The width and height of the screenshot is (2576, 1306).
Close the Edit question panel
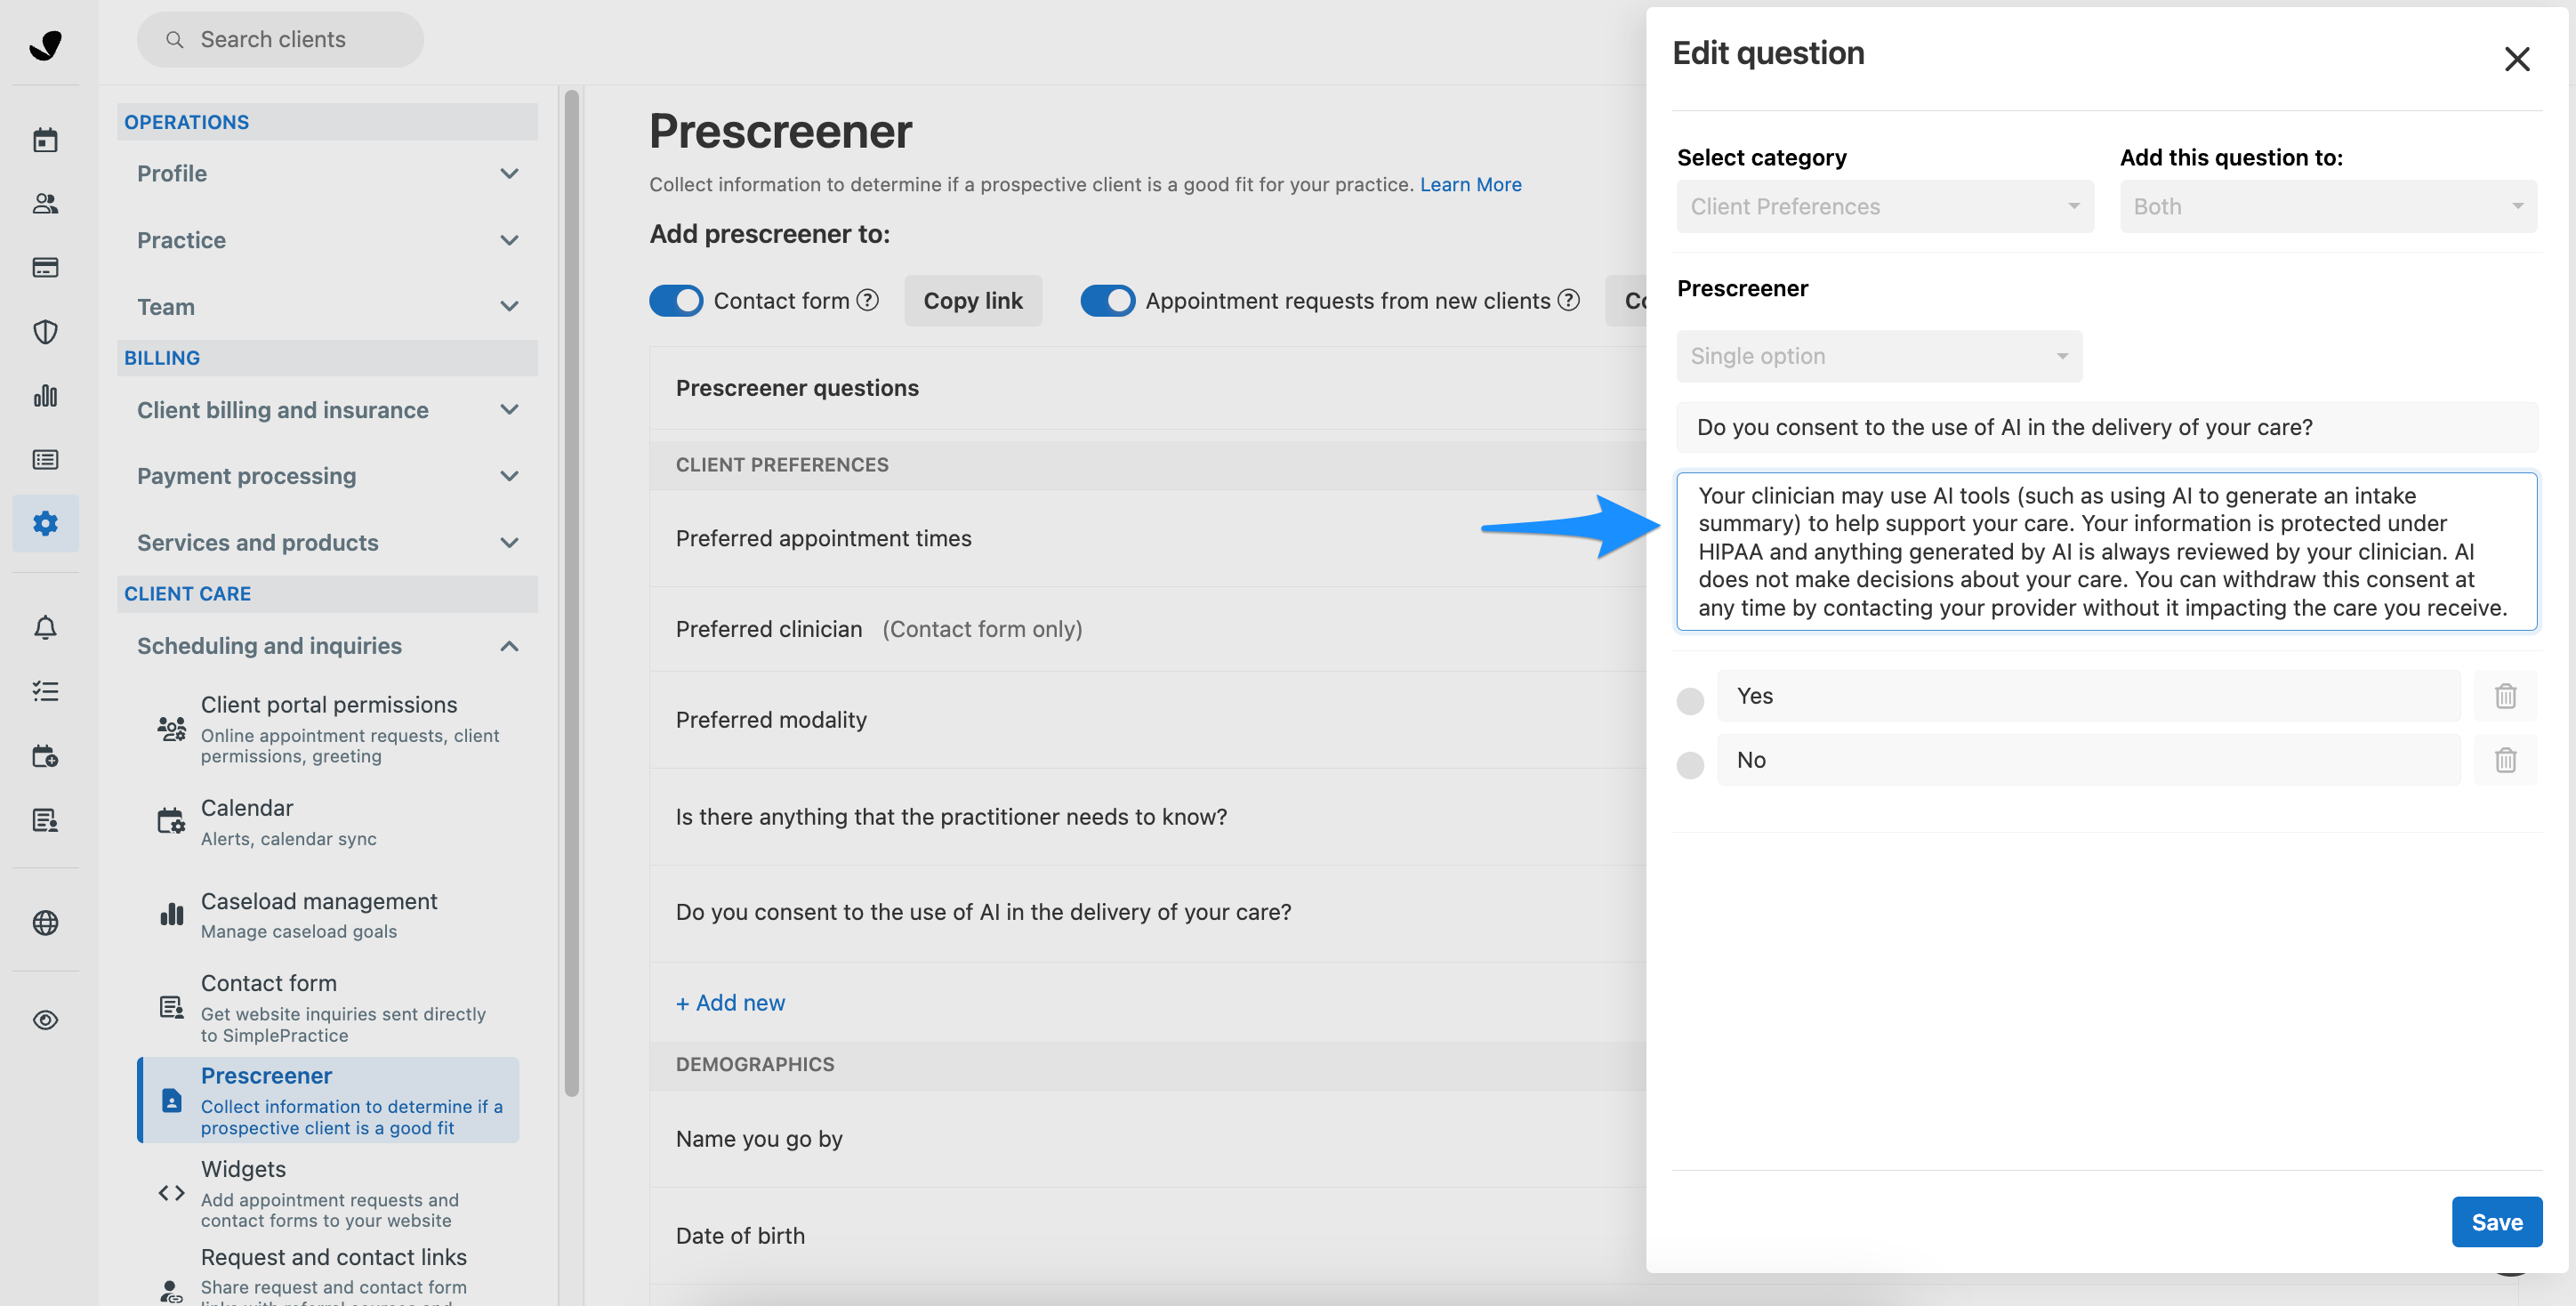pos(2516,59)
